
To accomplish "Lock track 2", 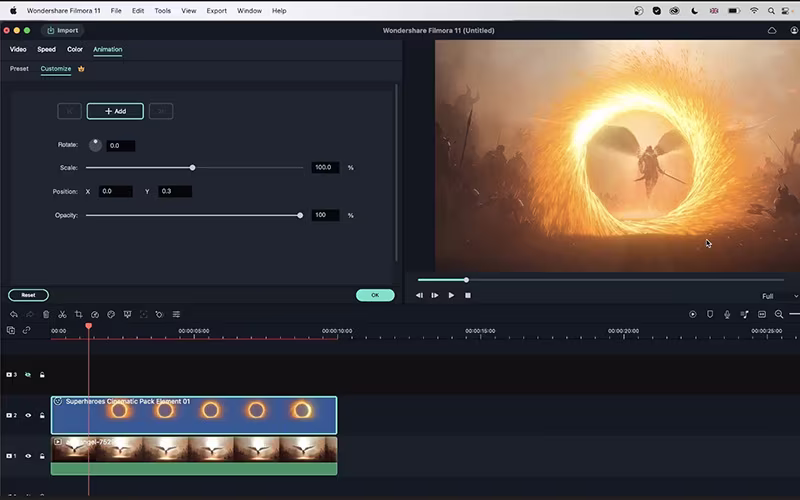I will coord(42,415).
